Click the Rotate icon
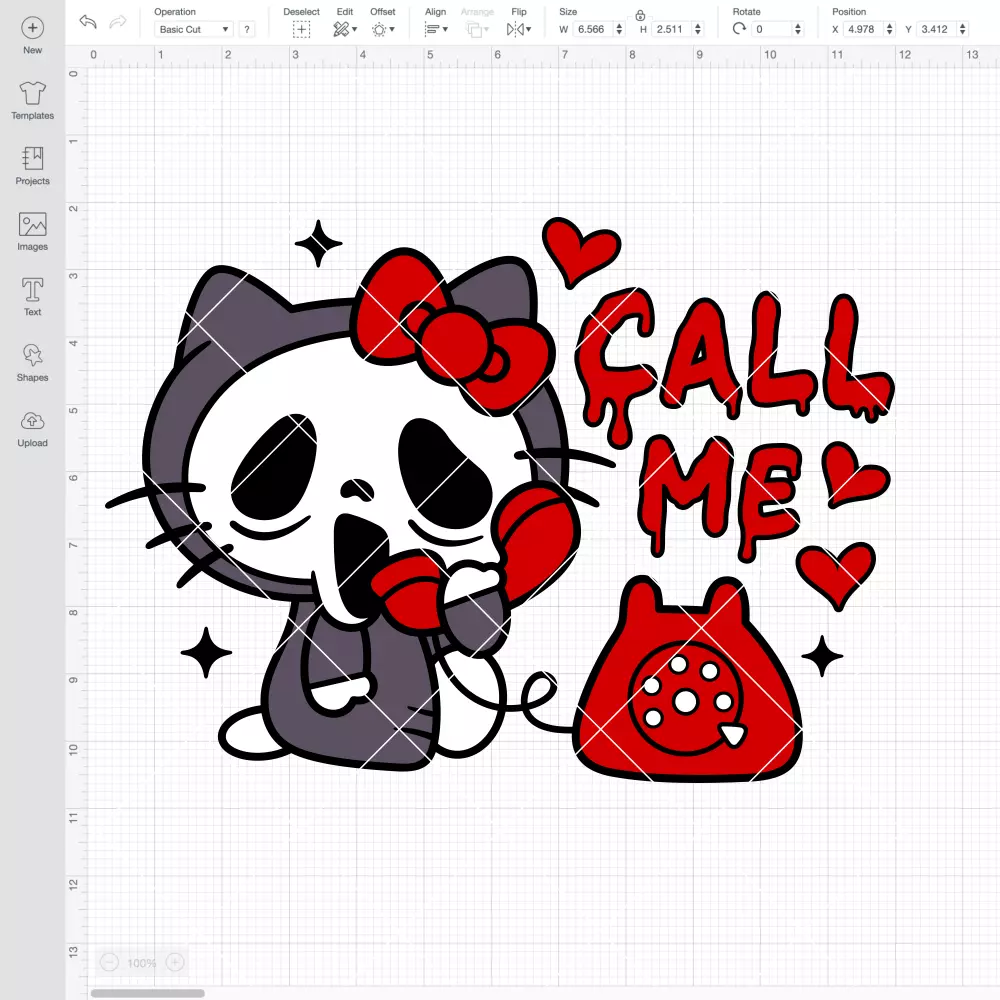Viewport: 1000px width, 1000px height. pyautogui.click(x=739, y=29)
